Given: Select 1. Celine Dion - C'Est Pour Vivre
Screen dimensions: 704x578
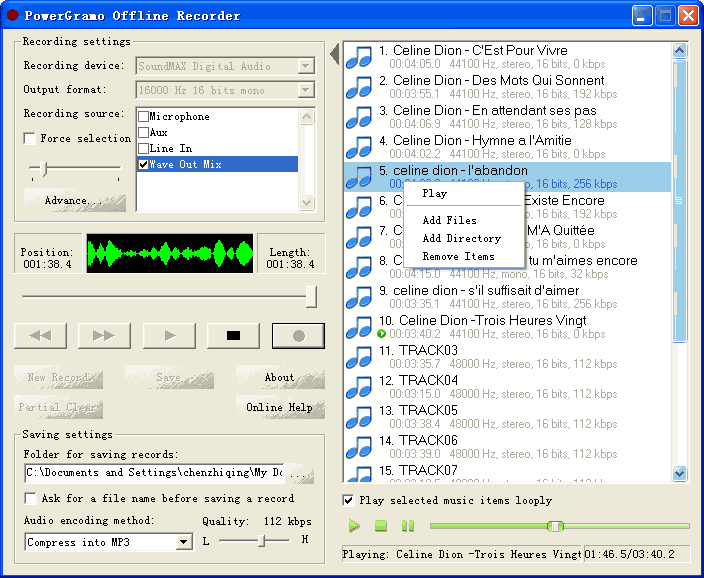Looking at the screenshot, I should (507, 57).
